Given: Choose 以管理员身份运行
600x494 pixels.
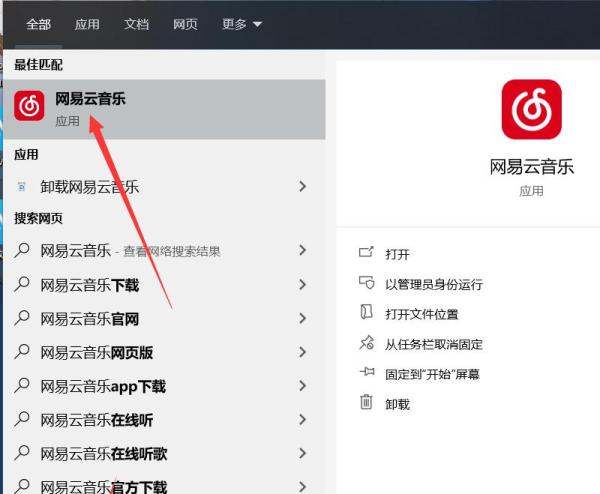Looking at the screenshot, I should pyautogui.click(x=434, y=284).
